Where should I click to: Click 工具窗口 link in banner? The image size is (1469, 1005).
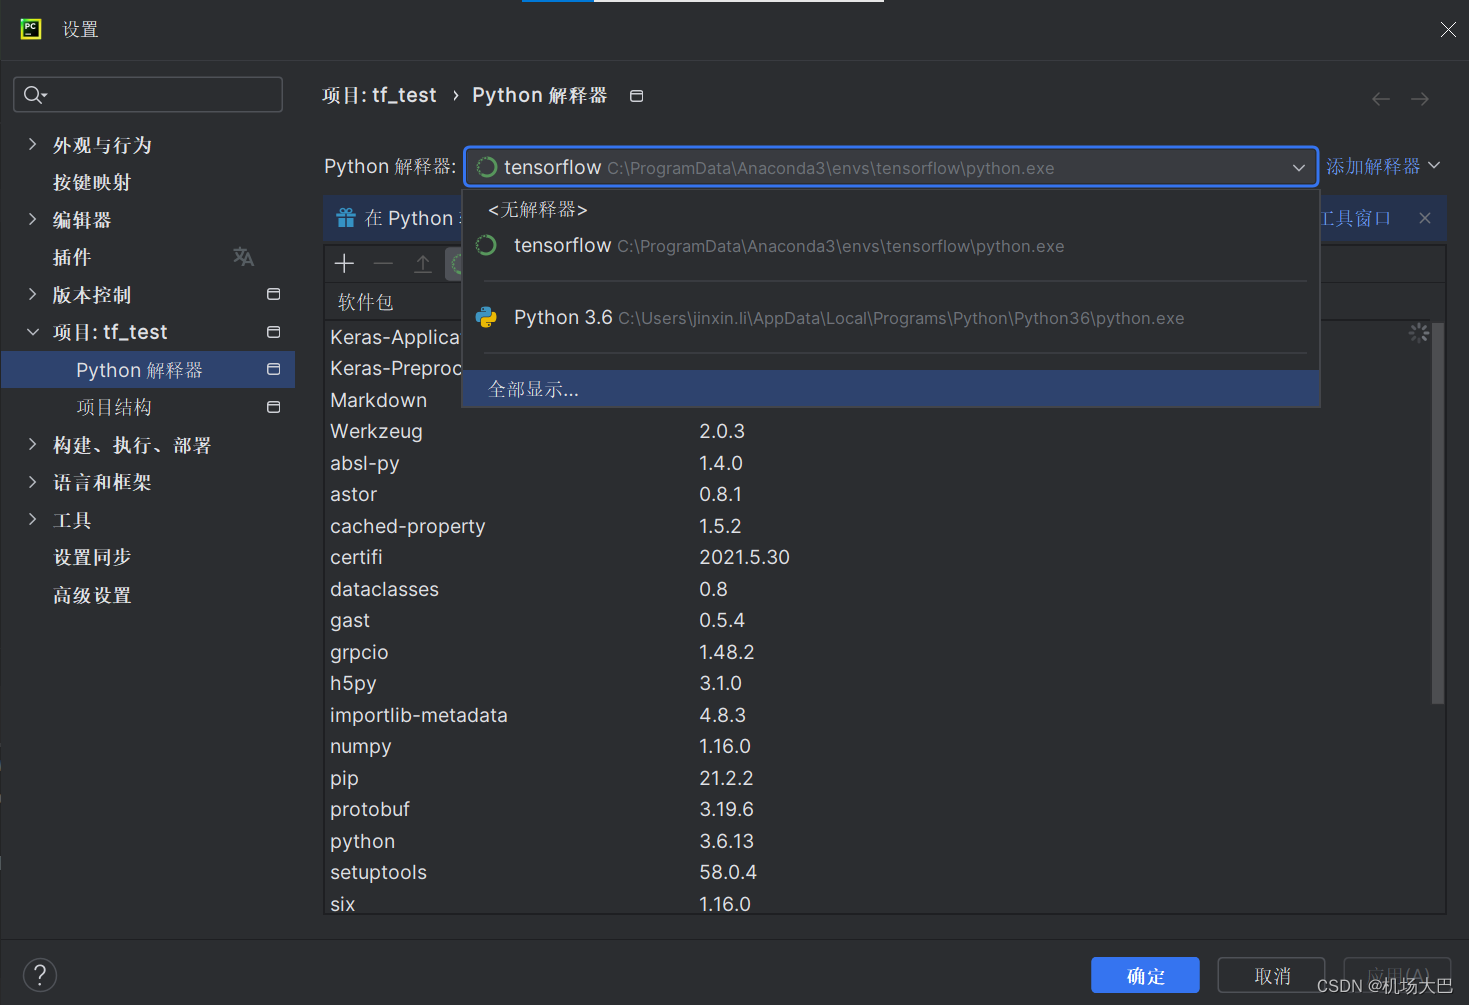click(x=1356, y=218)
